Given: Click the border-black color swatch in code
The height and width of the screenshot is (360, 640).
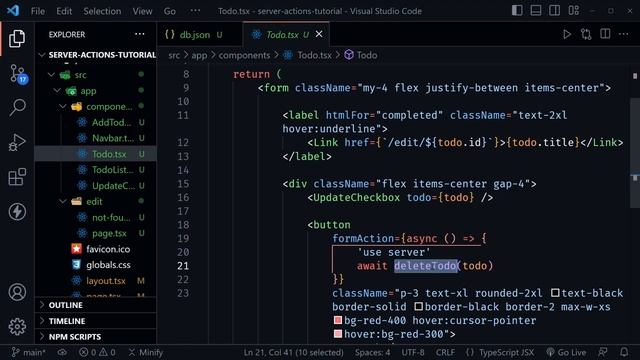Looking at the screenshot, I should [x=418, y=307].
